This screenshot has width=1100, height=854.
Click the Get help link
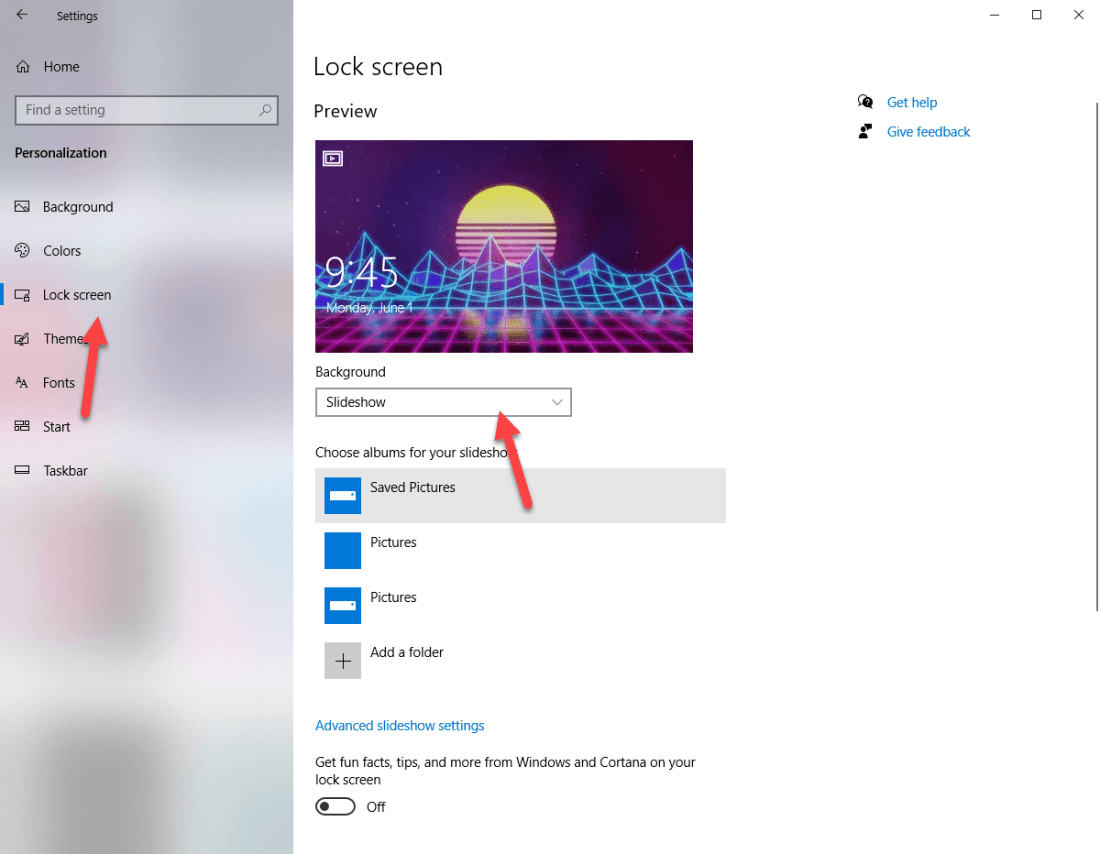click(911, 101)
